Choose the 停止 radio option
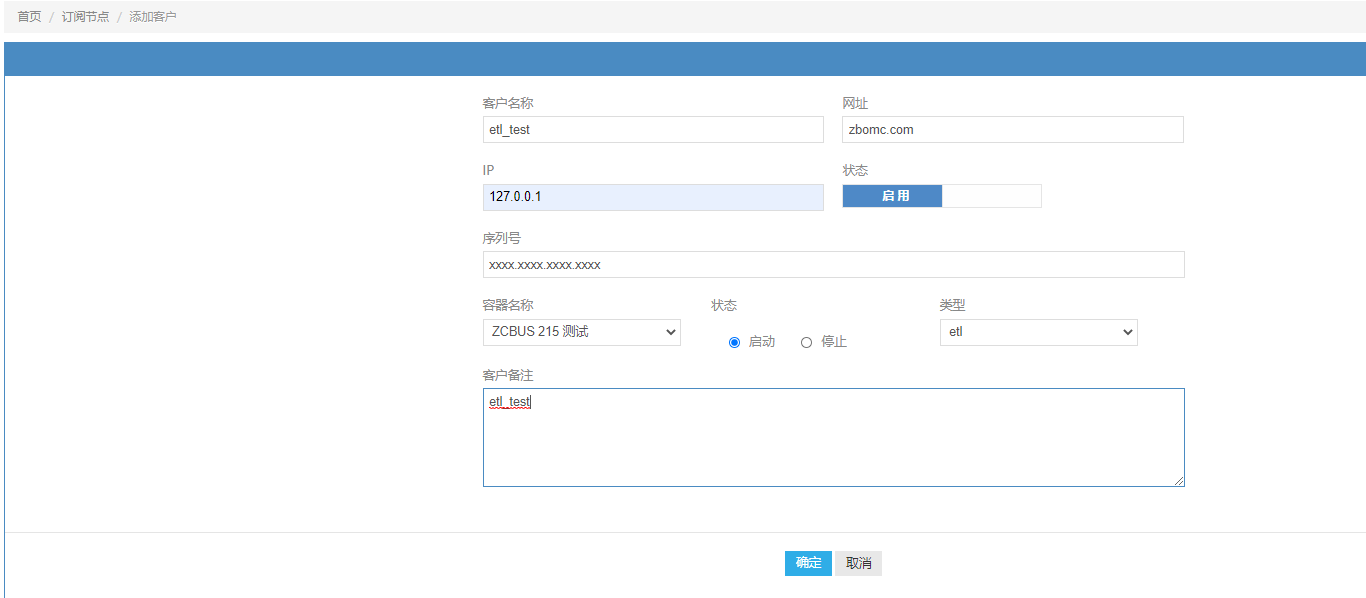This screenshot has width=1366, height=598. tap(806, 342)
